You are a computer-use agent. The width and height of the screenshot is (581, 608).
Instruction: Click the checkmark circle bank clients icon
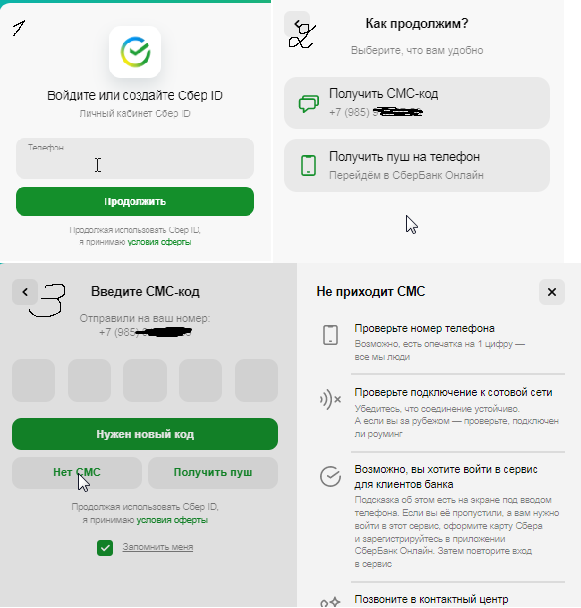tap(330, 476)
